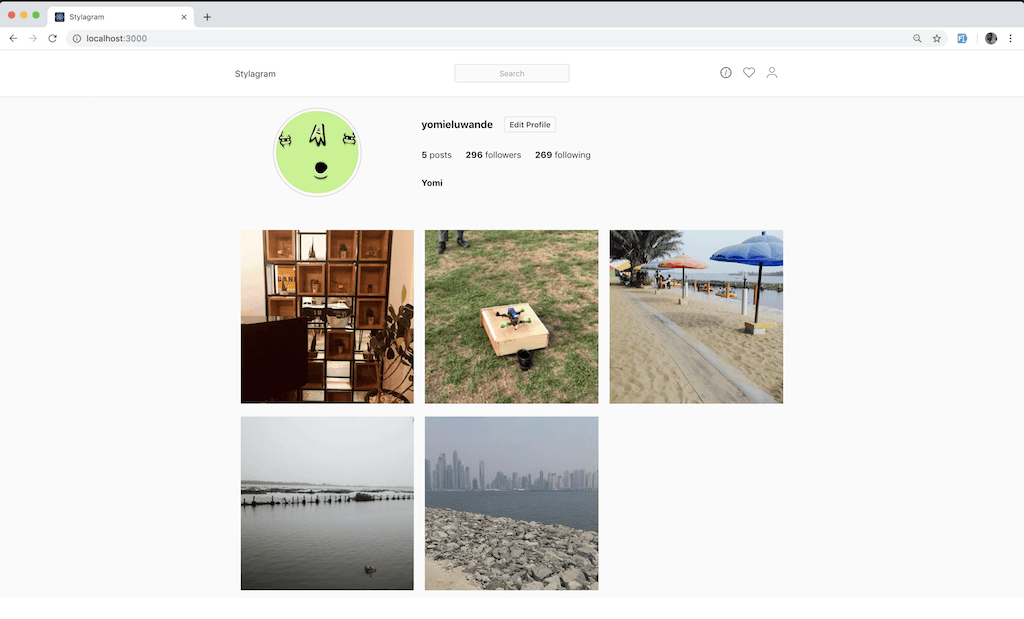1024x619 pixels.
Task: Reload the page with the refresh icon
Action: click(x=52, y=38)
